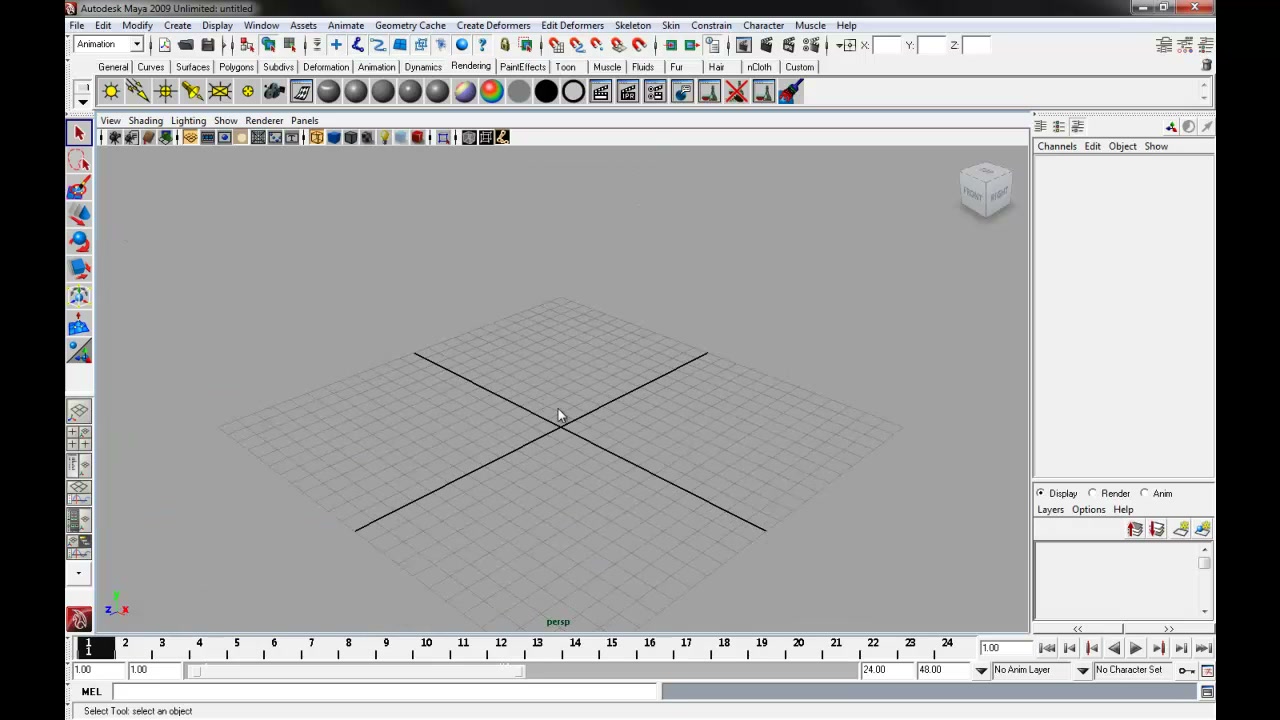Open the viewport Shading menu

click(x=145, y=121)
